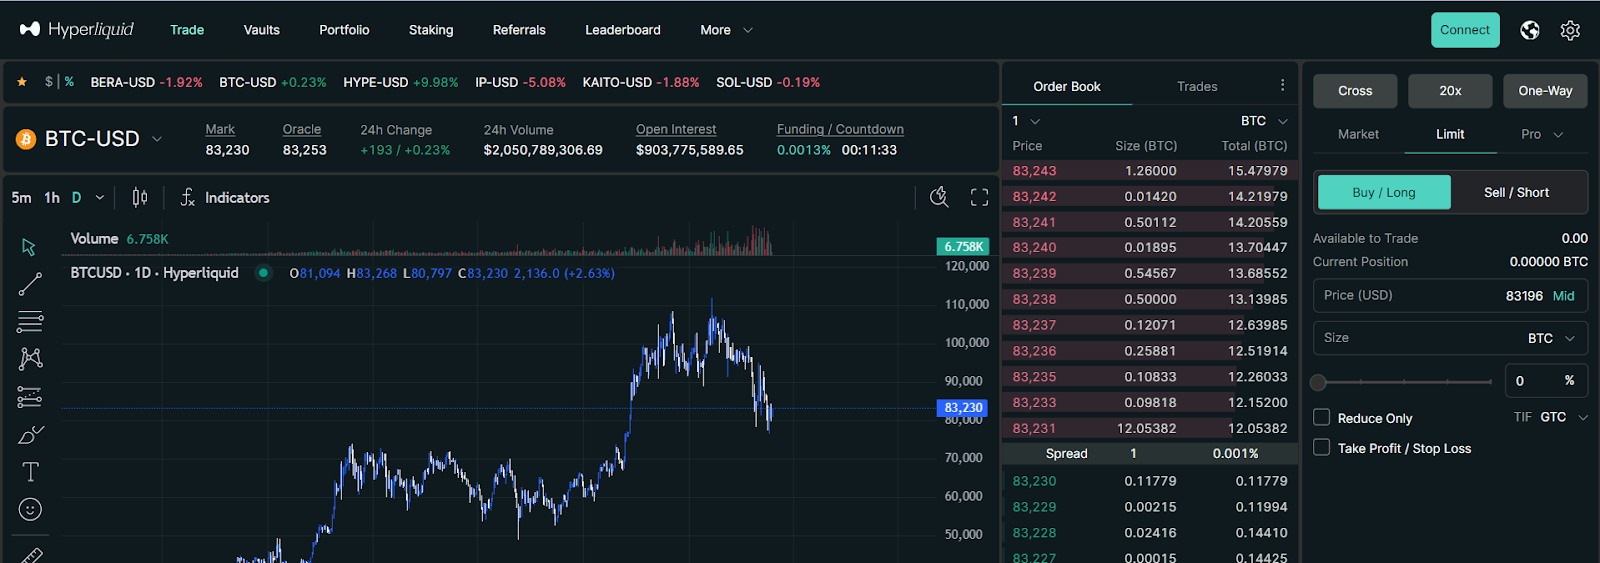
Task: Open the candlestick chart style icon
Action: coord(140,198)
